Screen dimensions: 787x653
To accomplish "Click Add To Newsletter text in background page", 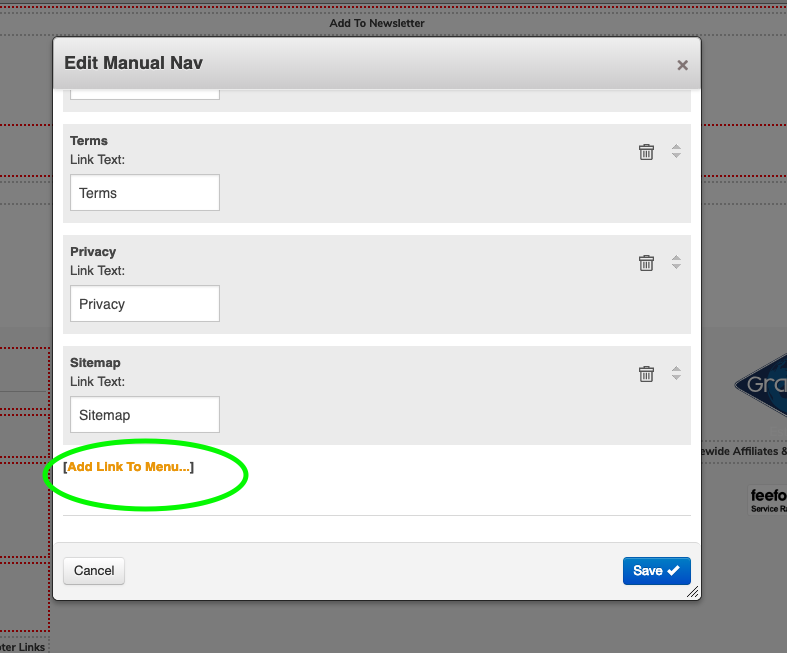I will point(377,23).
